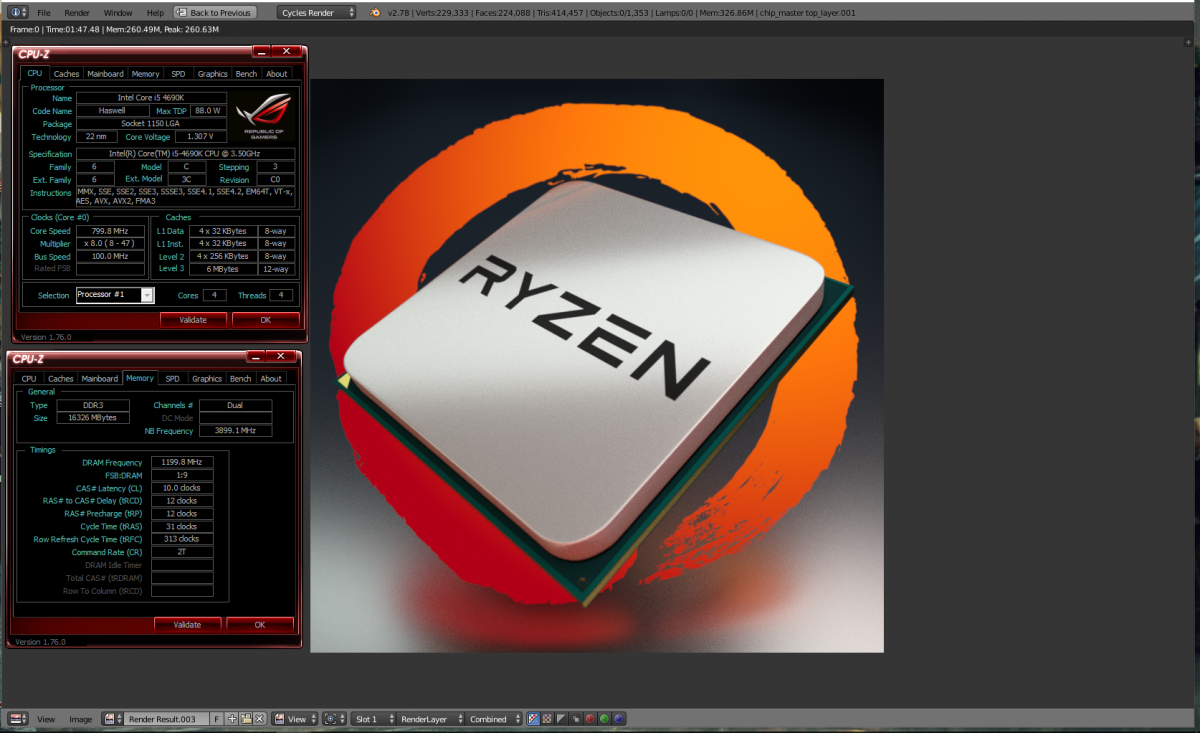Open Processor #1 selection dropdown
1200x733 pixels.
115,295
